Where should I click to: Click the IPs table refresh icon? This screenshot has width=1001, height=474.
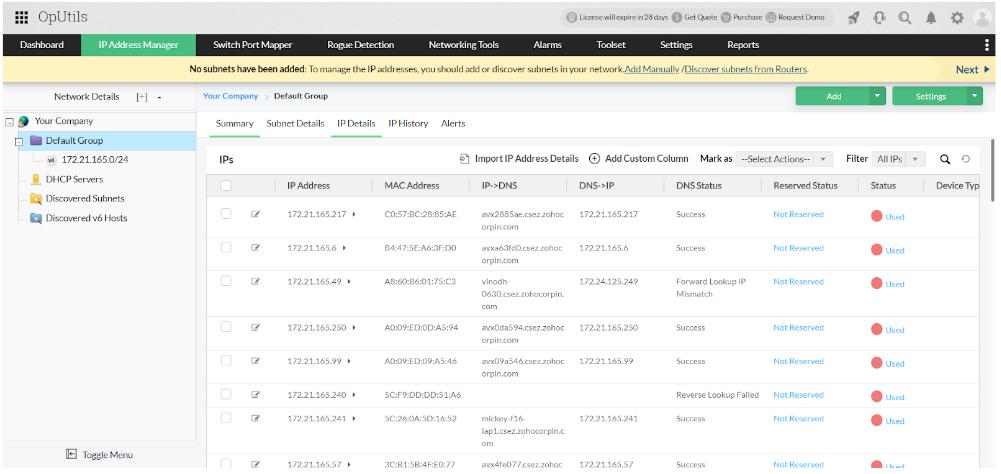[966, 159]
